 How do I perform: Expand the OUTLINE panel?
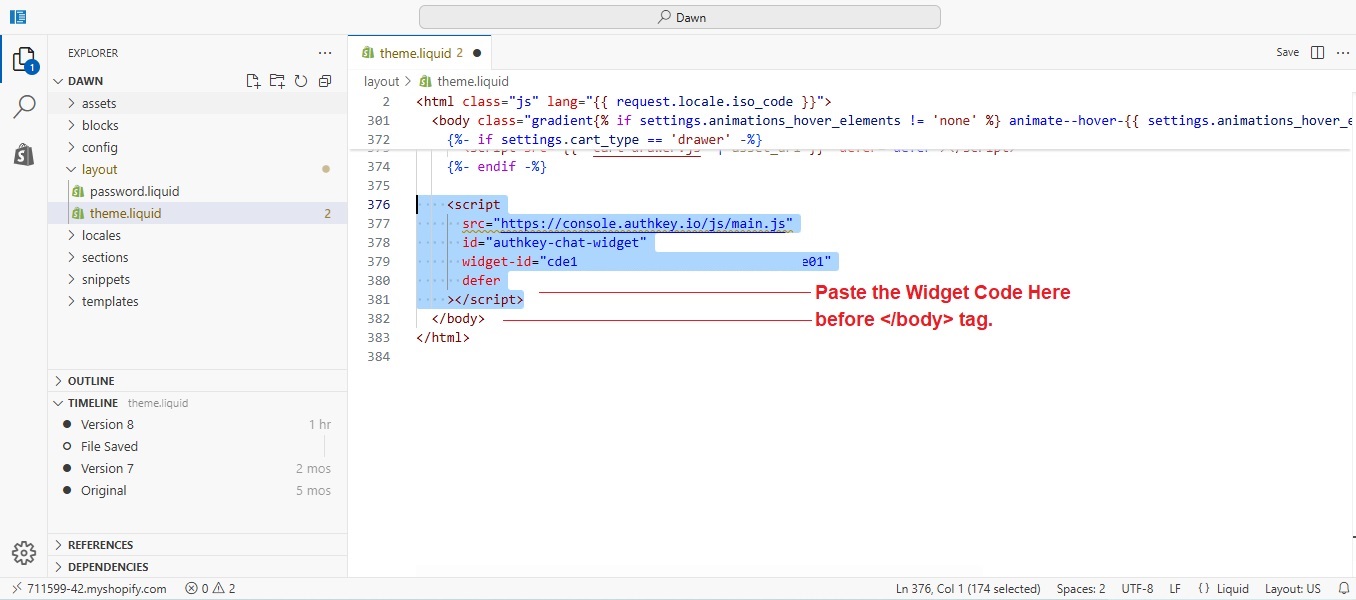tap(197, 381)
